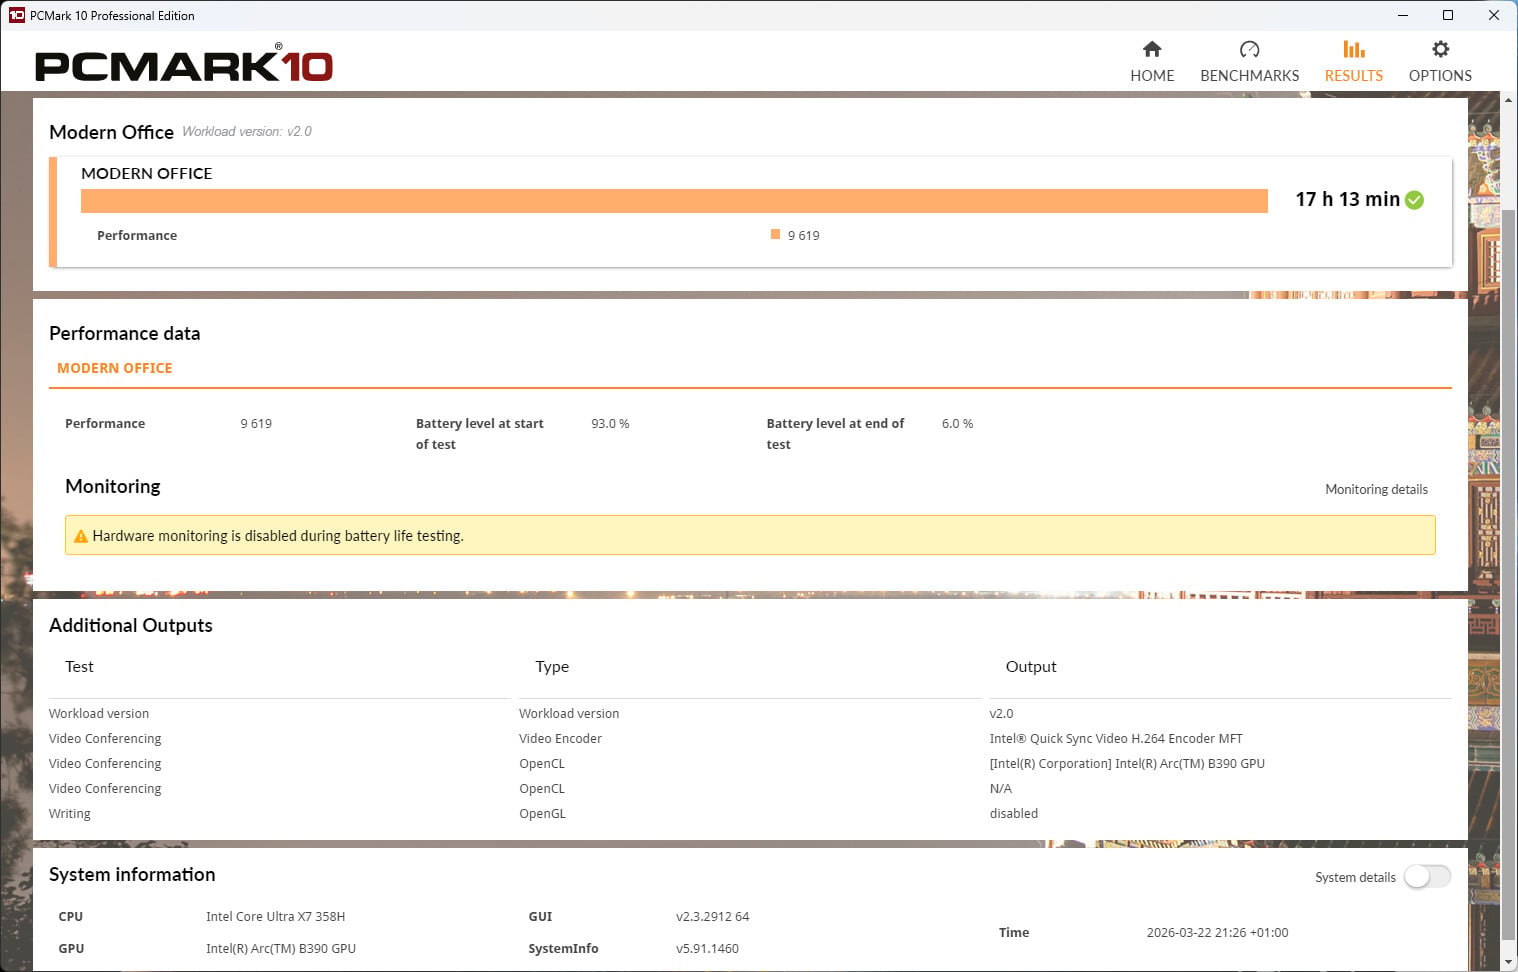Click the PCMARK10 logo

[x=184, y=64]
